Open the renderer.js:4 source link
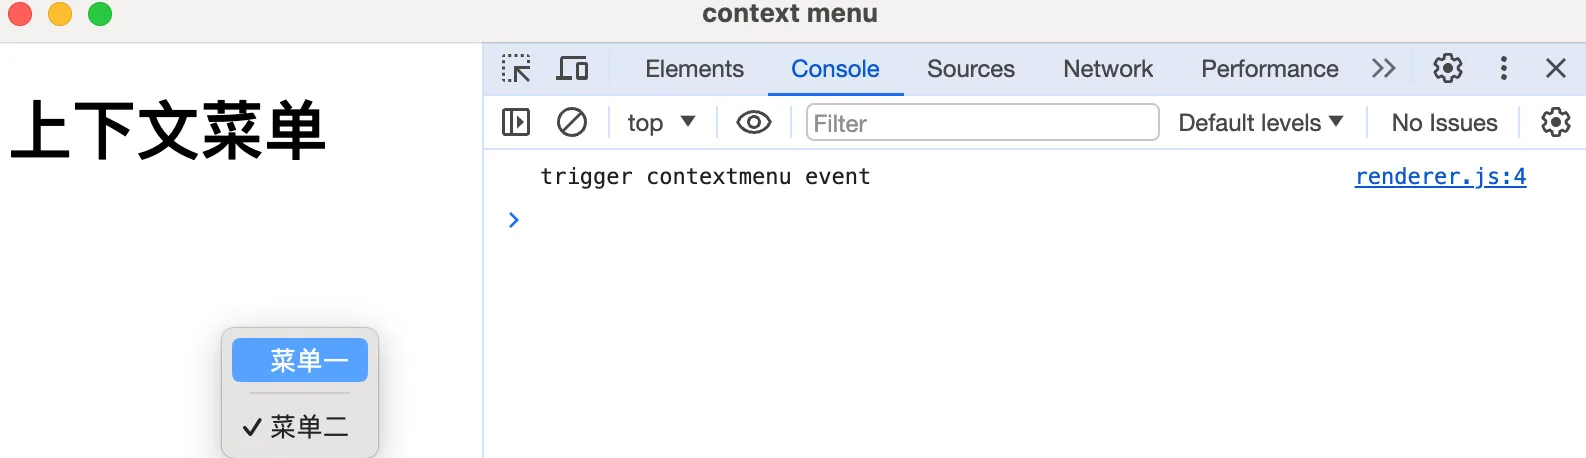 (1440, 177)
